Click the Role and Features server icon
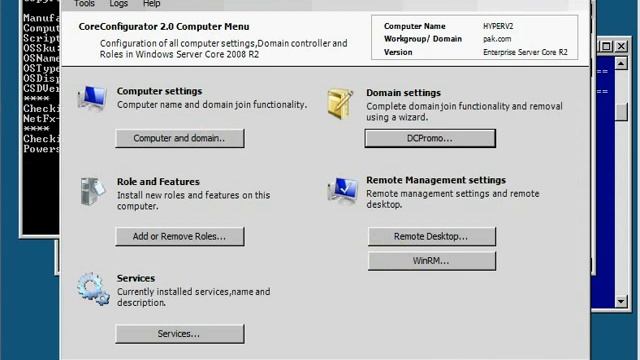 tap(92, 191)
